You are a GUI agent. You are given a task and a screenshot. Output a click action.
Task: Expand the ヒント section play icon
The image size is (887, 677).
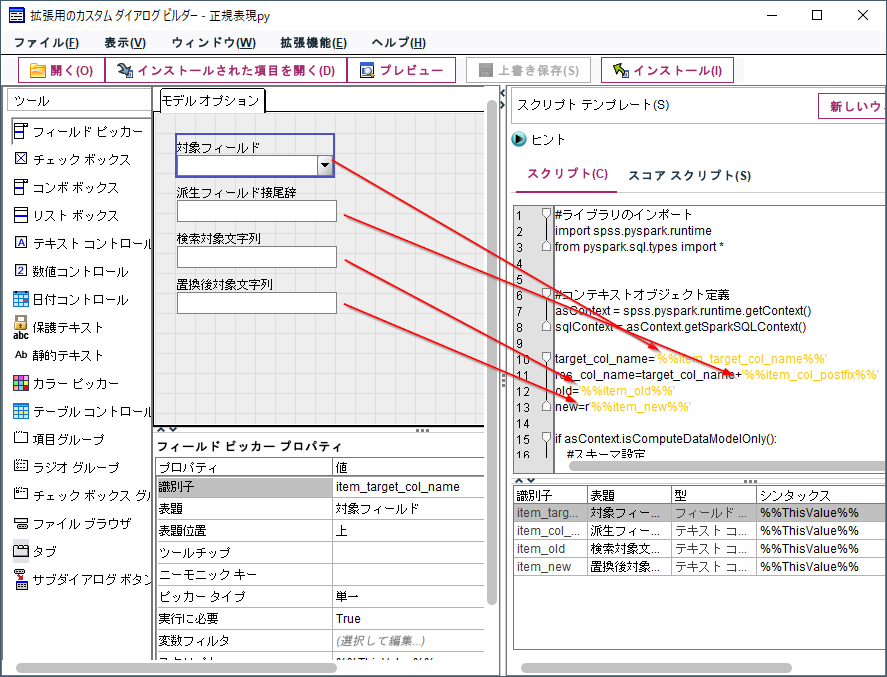pos(519,139)
